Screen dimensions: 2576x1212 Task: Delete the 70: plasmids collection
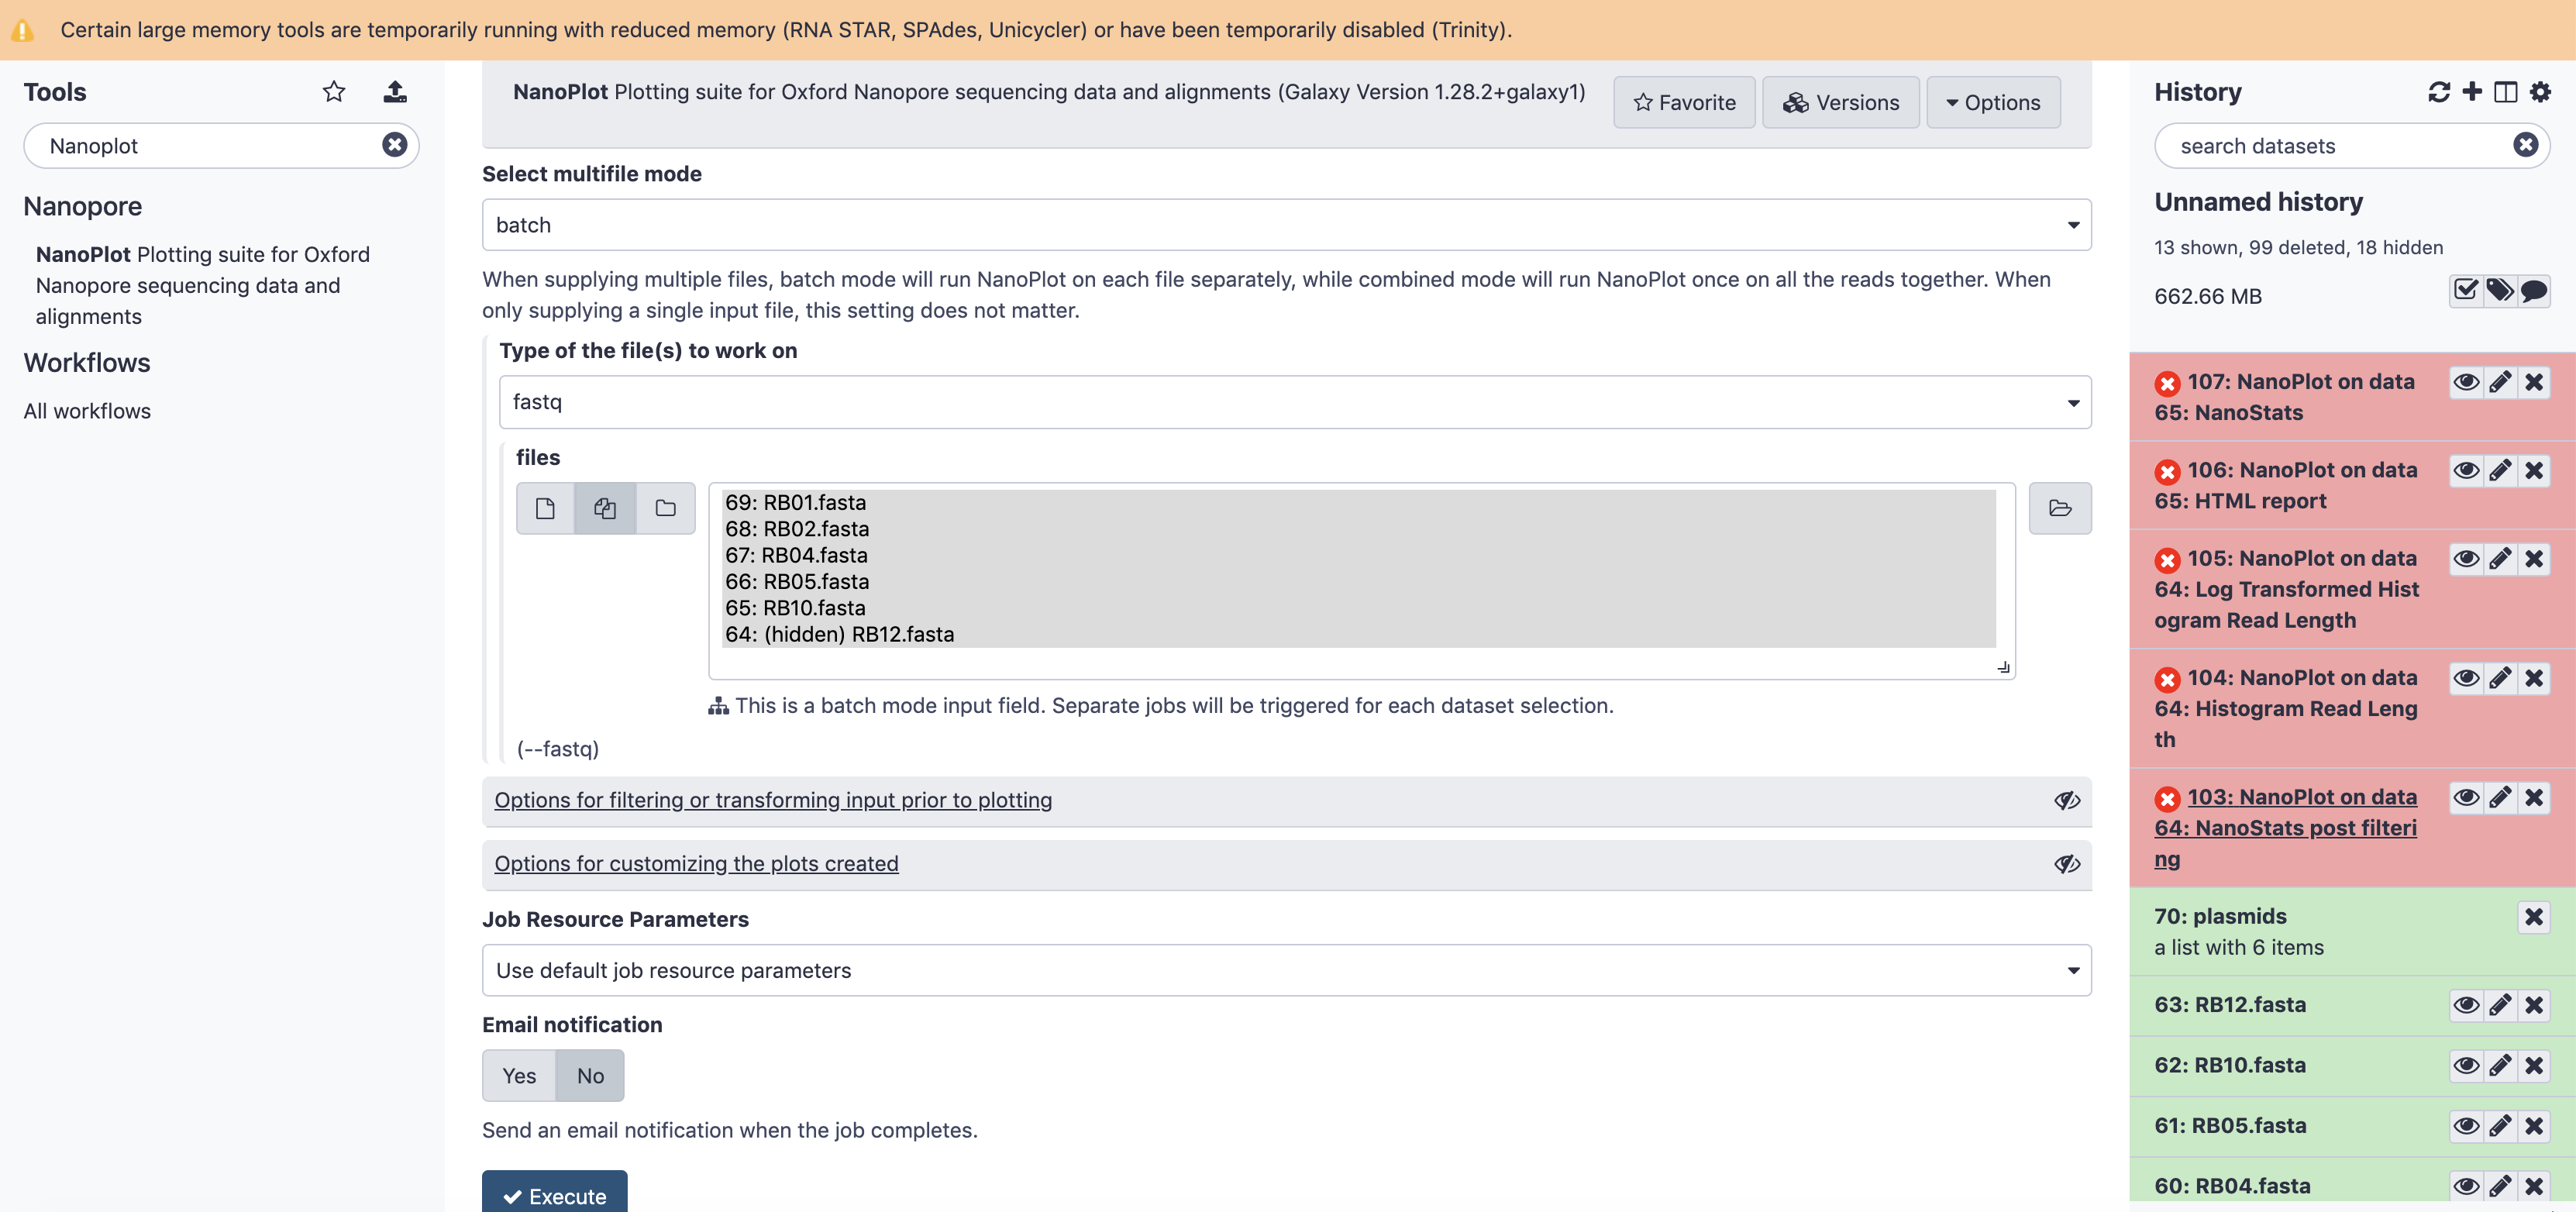2534,917
